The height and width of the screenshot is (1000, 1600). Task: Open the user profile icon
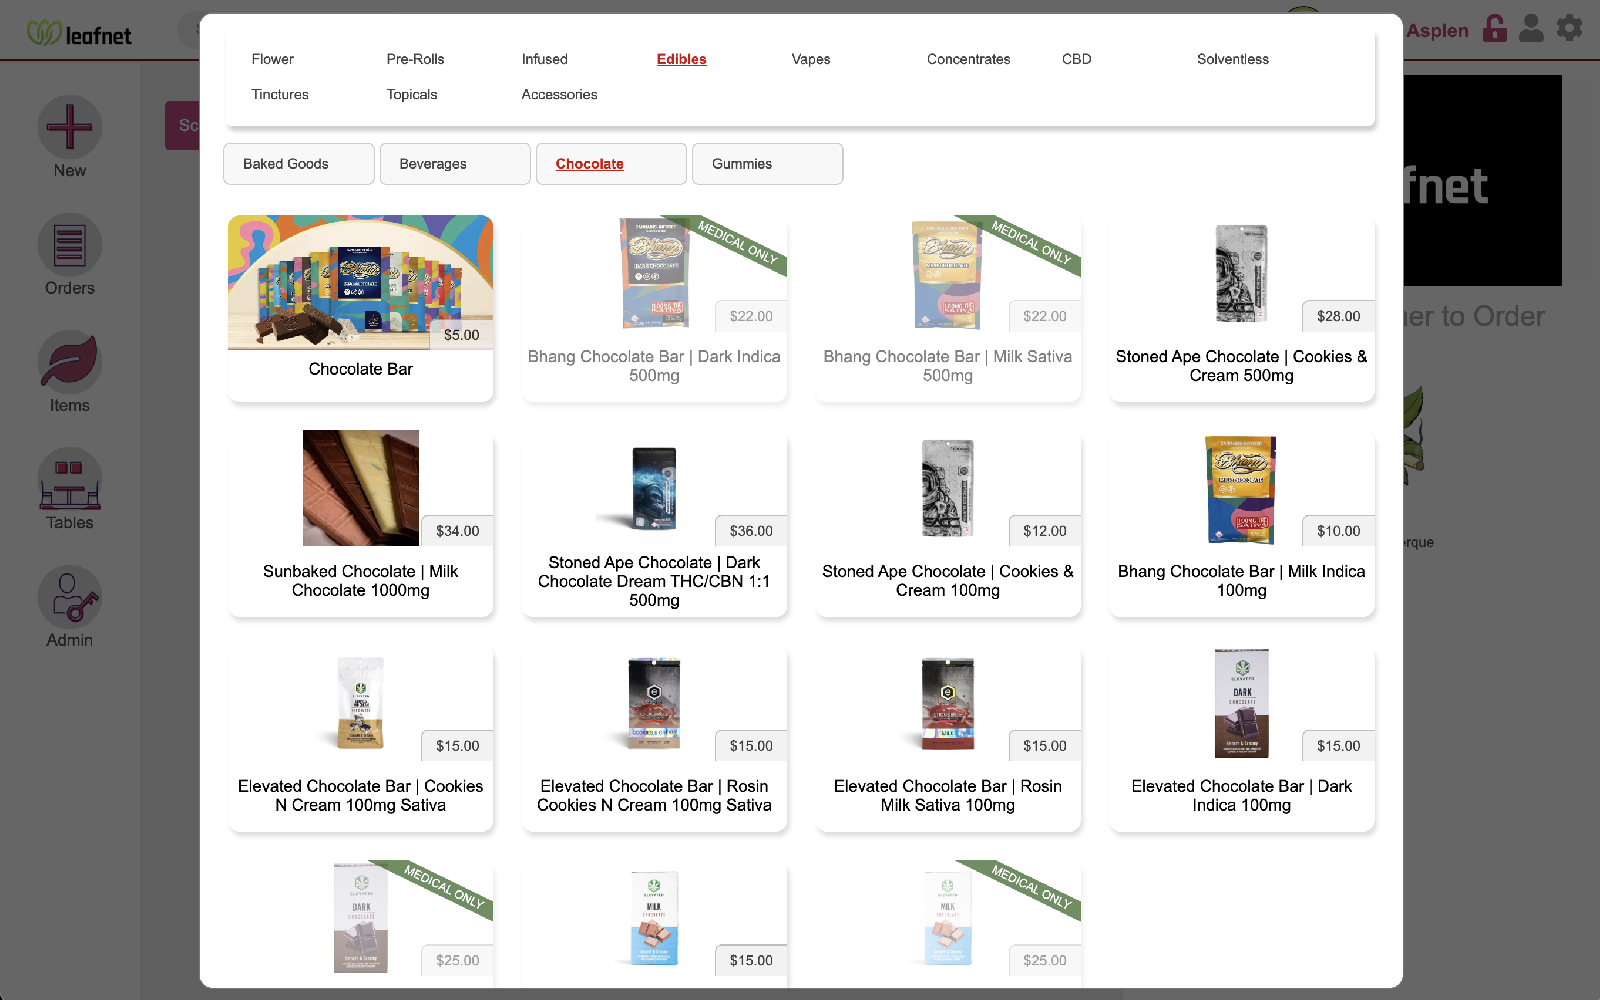[1531, 28]
